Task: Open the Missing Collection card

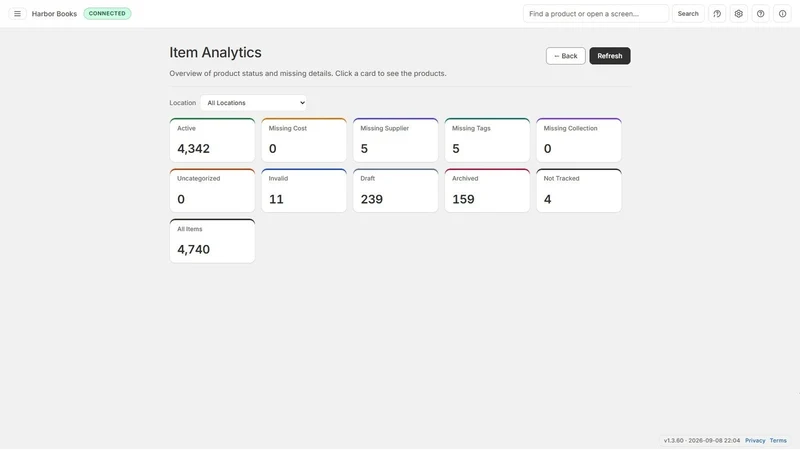Action: click(x=579, y=140)
